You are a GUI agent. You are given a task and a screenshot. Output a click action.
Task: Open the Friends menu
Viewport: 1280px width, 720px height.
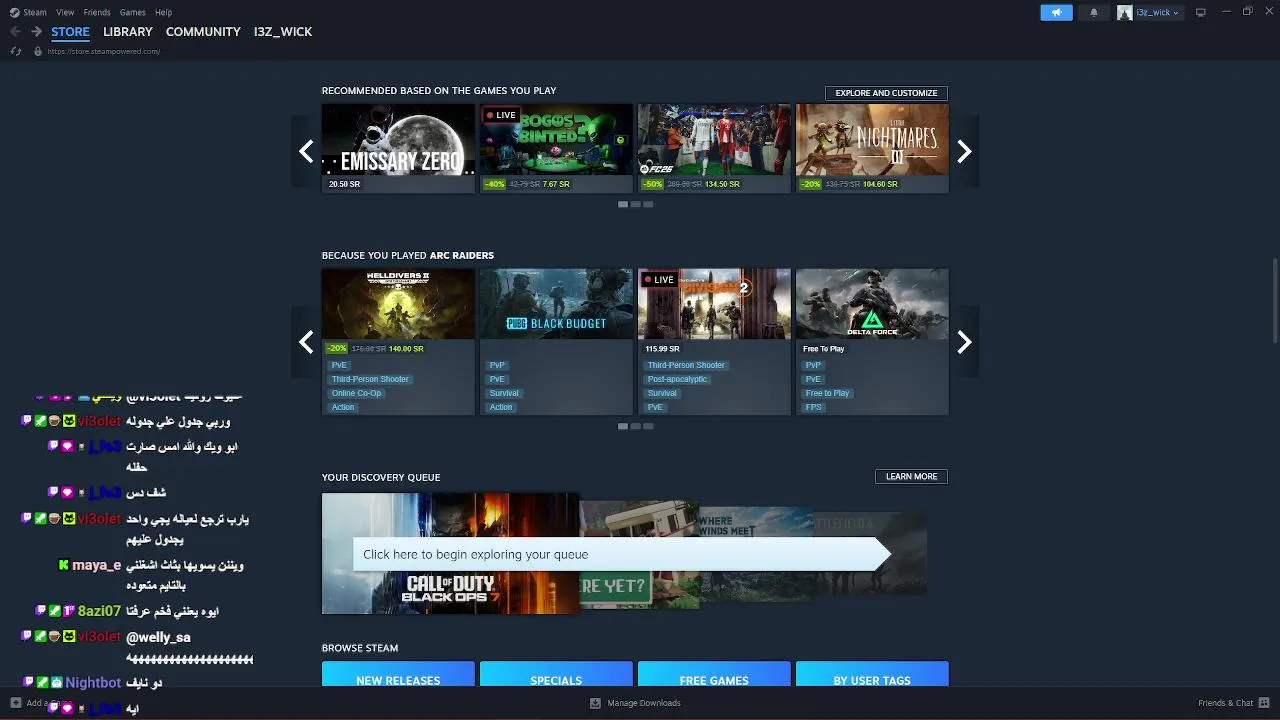[97, 12]
